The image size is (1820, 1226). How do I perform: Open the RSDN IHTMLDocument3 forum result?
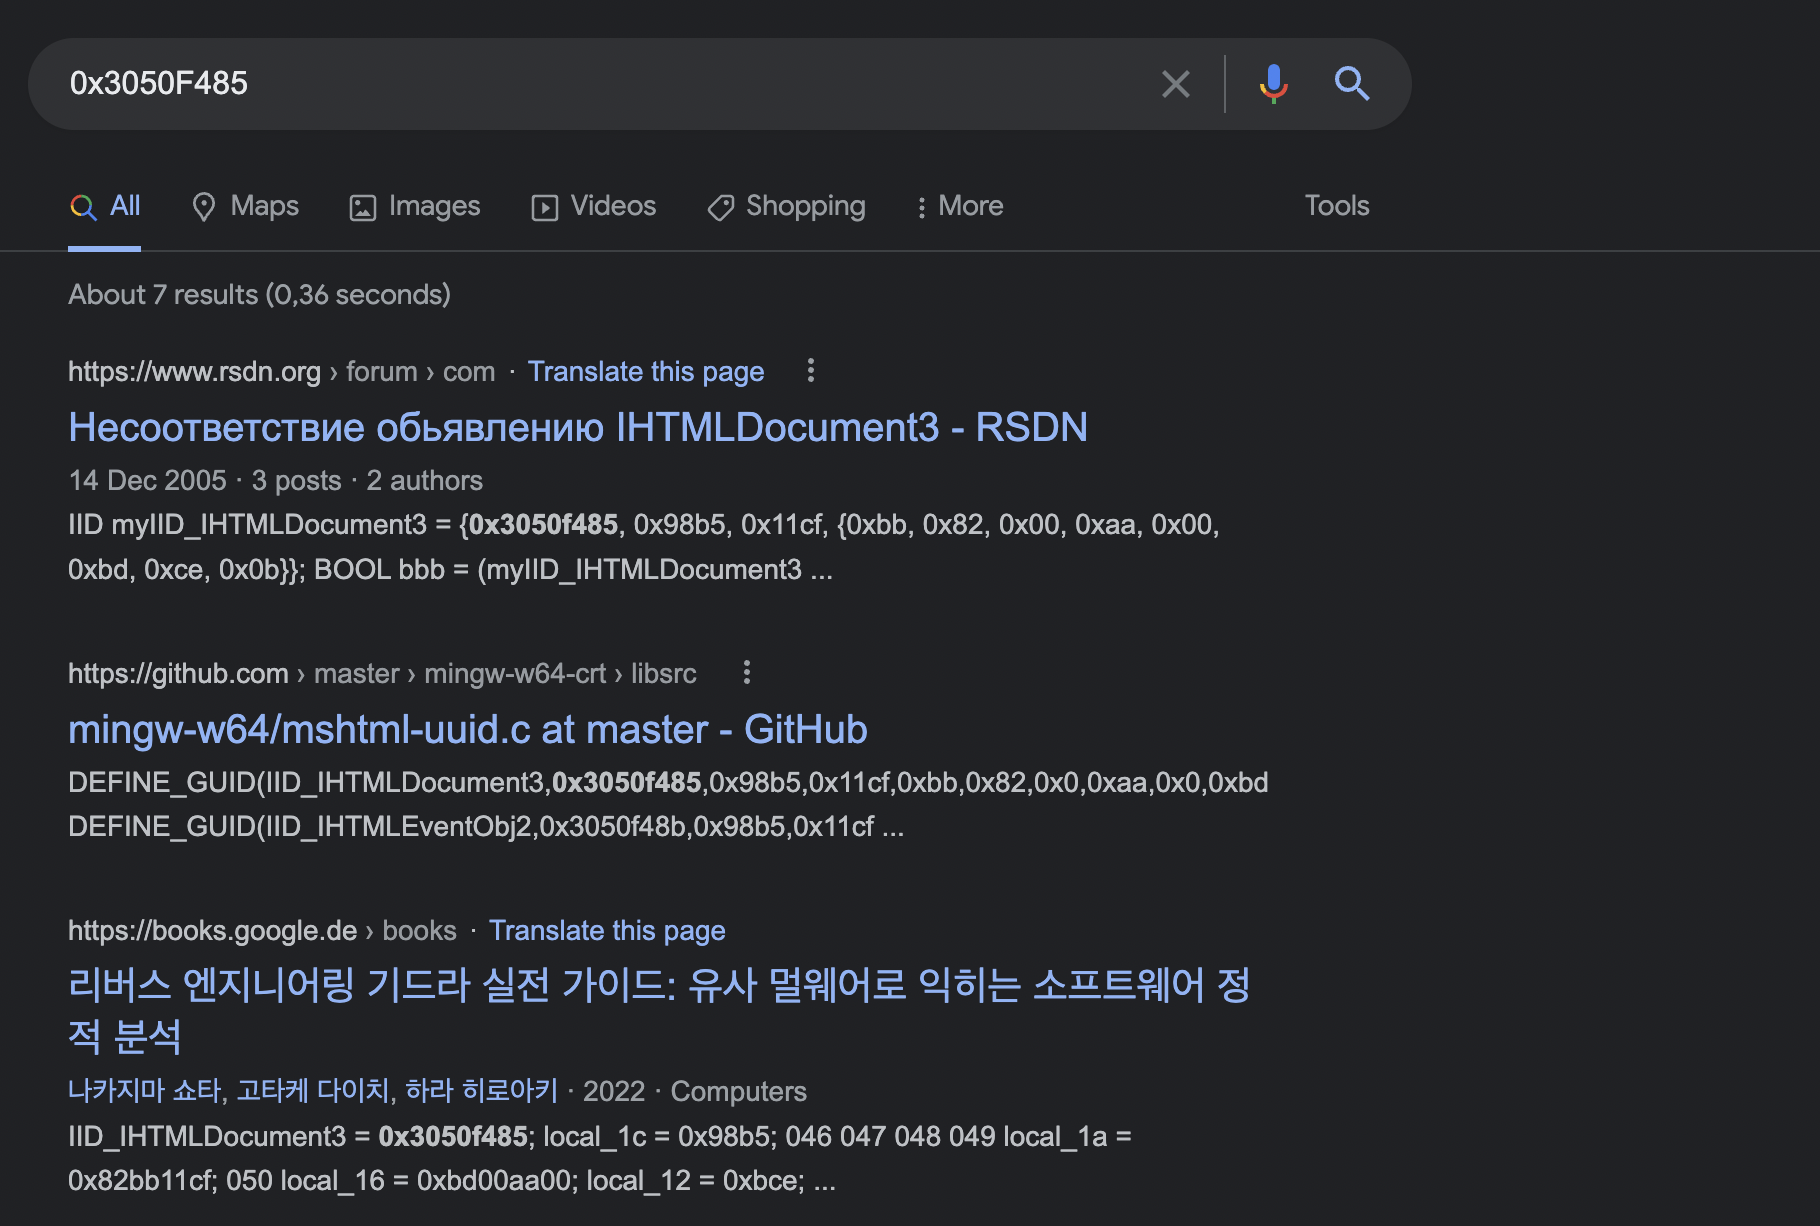[x=577, y=427]
